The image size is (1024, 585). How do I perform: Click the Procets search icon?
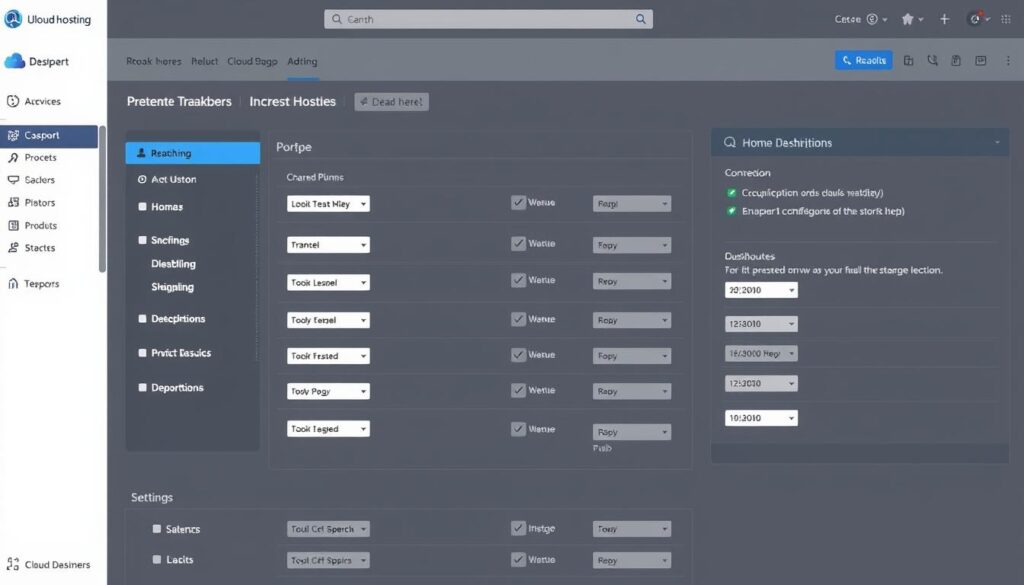click(14, 157)
